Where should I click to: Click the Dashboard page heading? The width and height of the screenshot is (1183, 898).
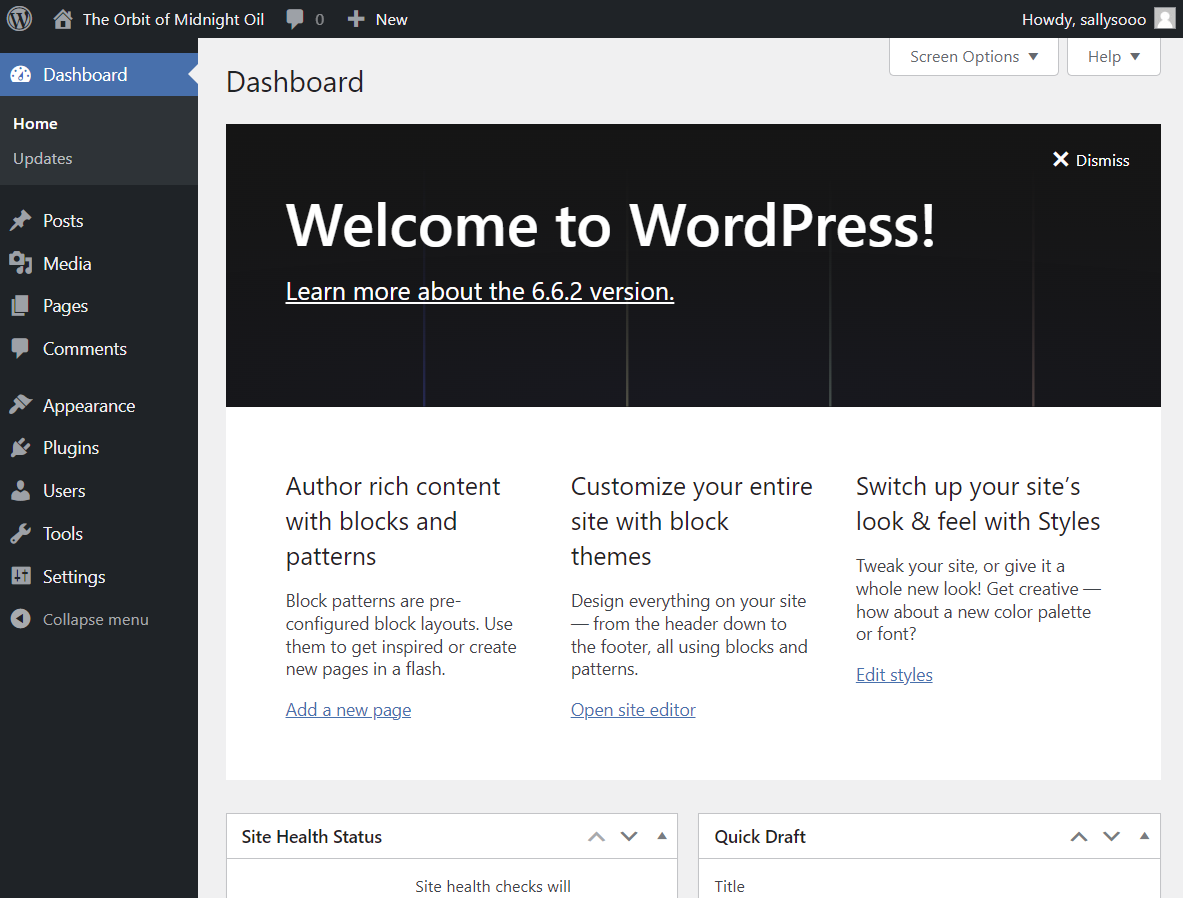295,81
